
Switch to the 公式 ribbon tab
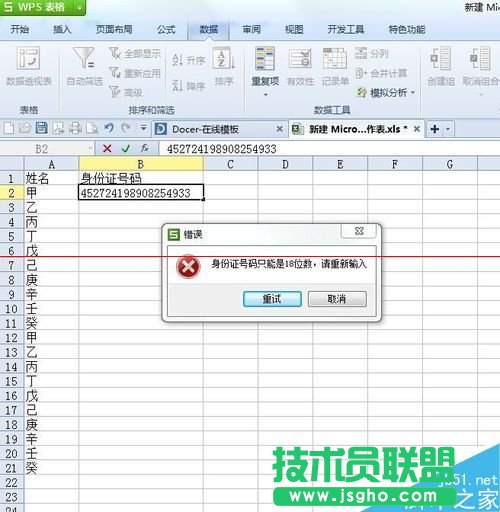[x=166, y=30]
